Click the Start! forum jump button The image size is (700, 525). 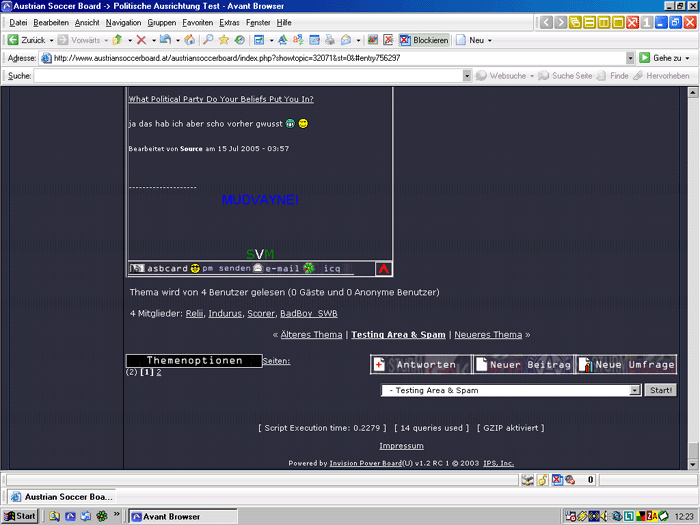659,390
